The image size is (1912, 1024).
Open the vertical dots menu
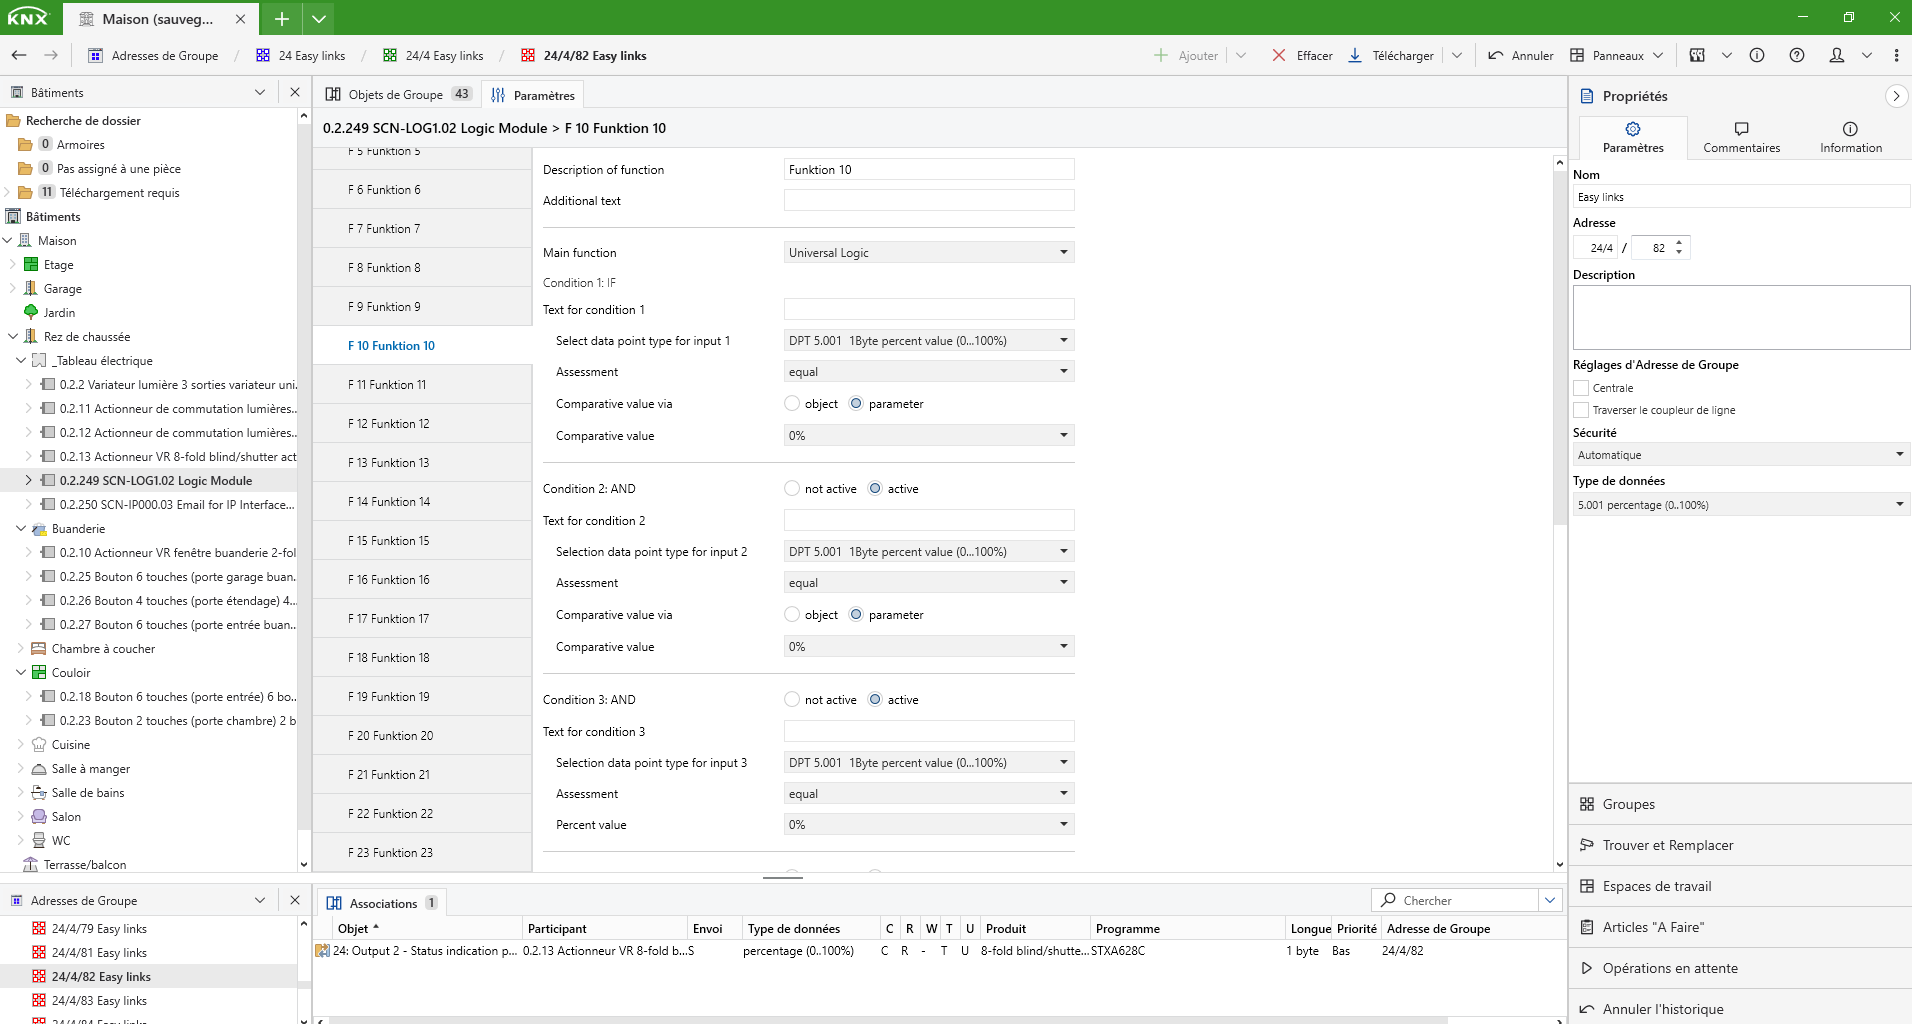[x=1896, y=55]
